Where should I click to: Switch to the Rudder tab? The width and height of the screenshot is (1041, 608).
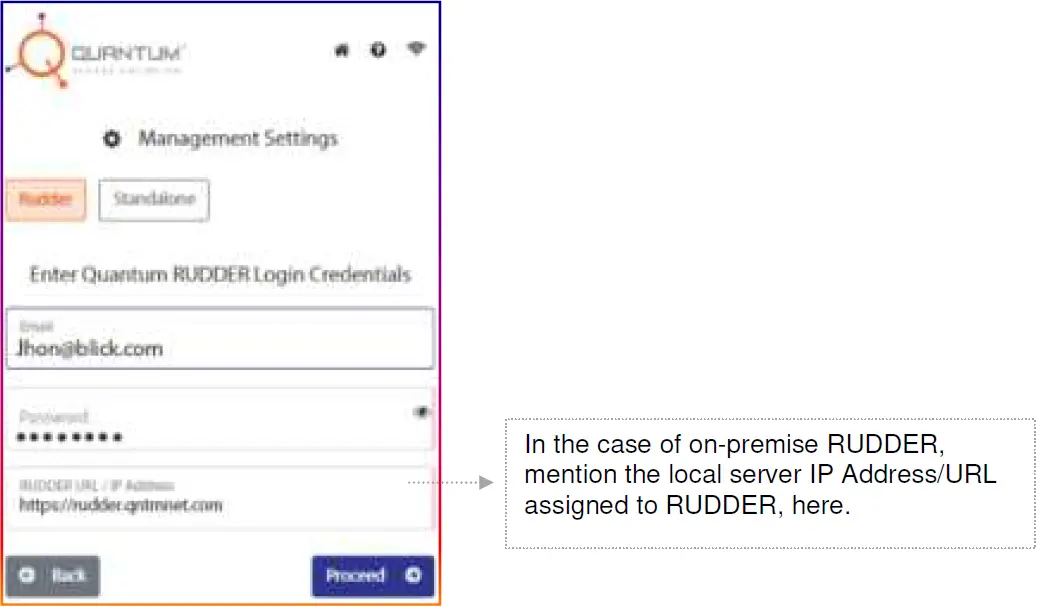tap(46, 199)
